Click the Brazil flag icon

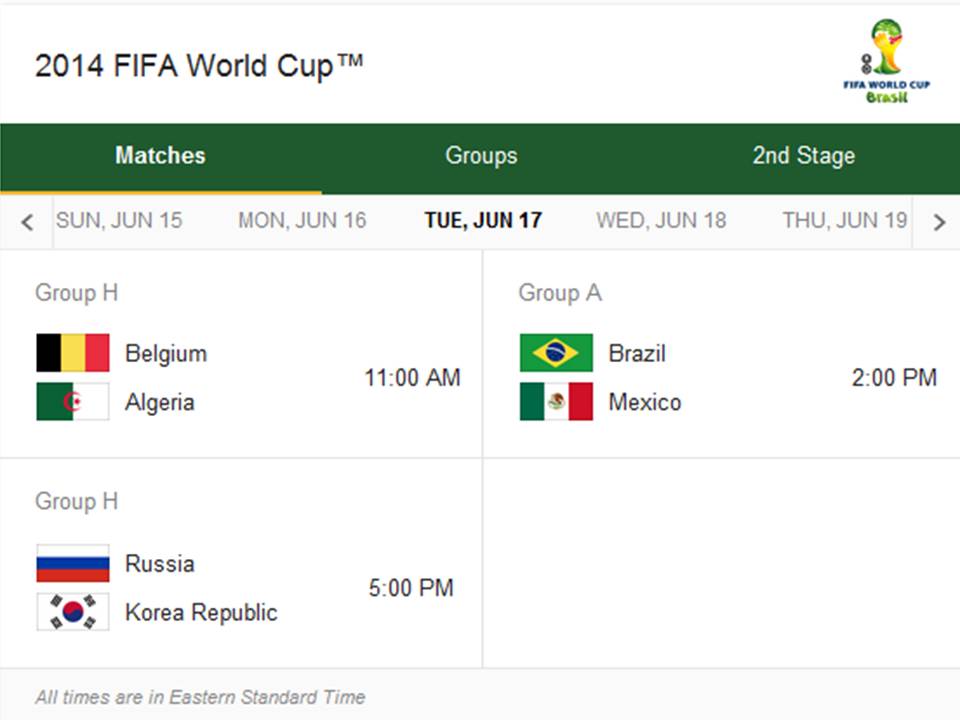pyautogui.click(x=556, y=353)
